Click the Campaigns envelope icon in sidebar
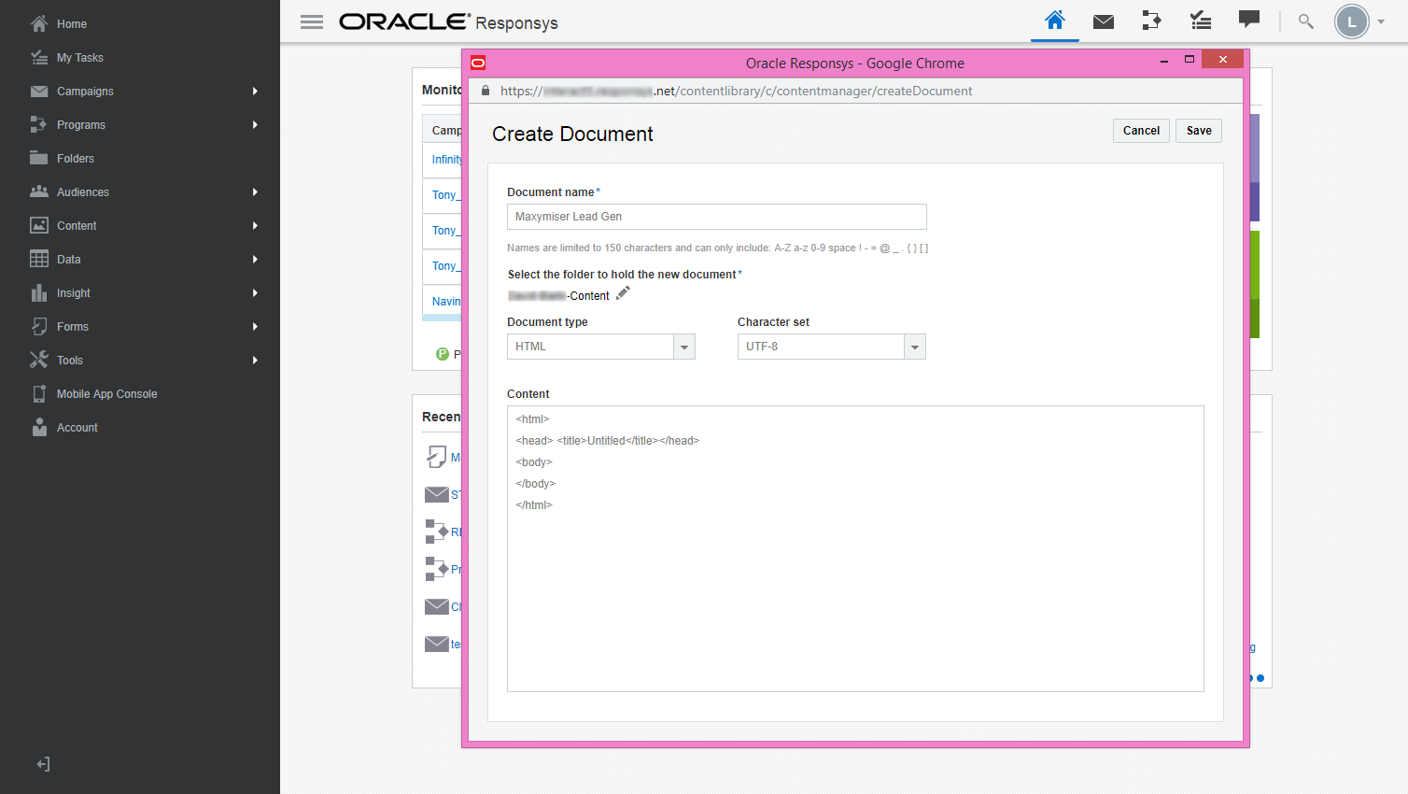Viewport: 1408px width, 794px height. click(x=39, y=91)
